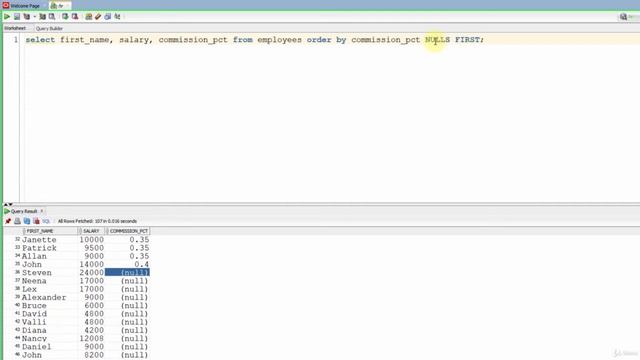Click the Explain Plan toolbar icon

27,17
